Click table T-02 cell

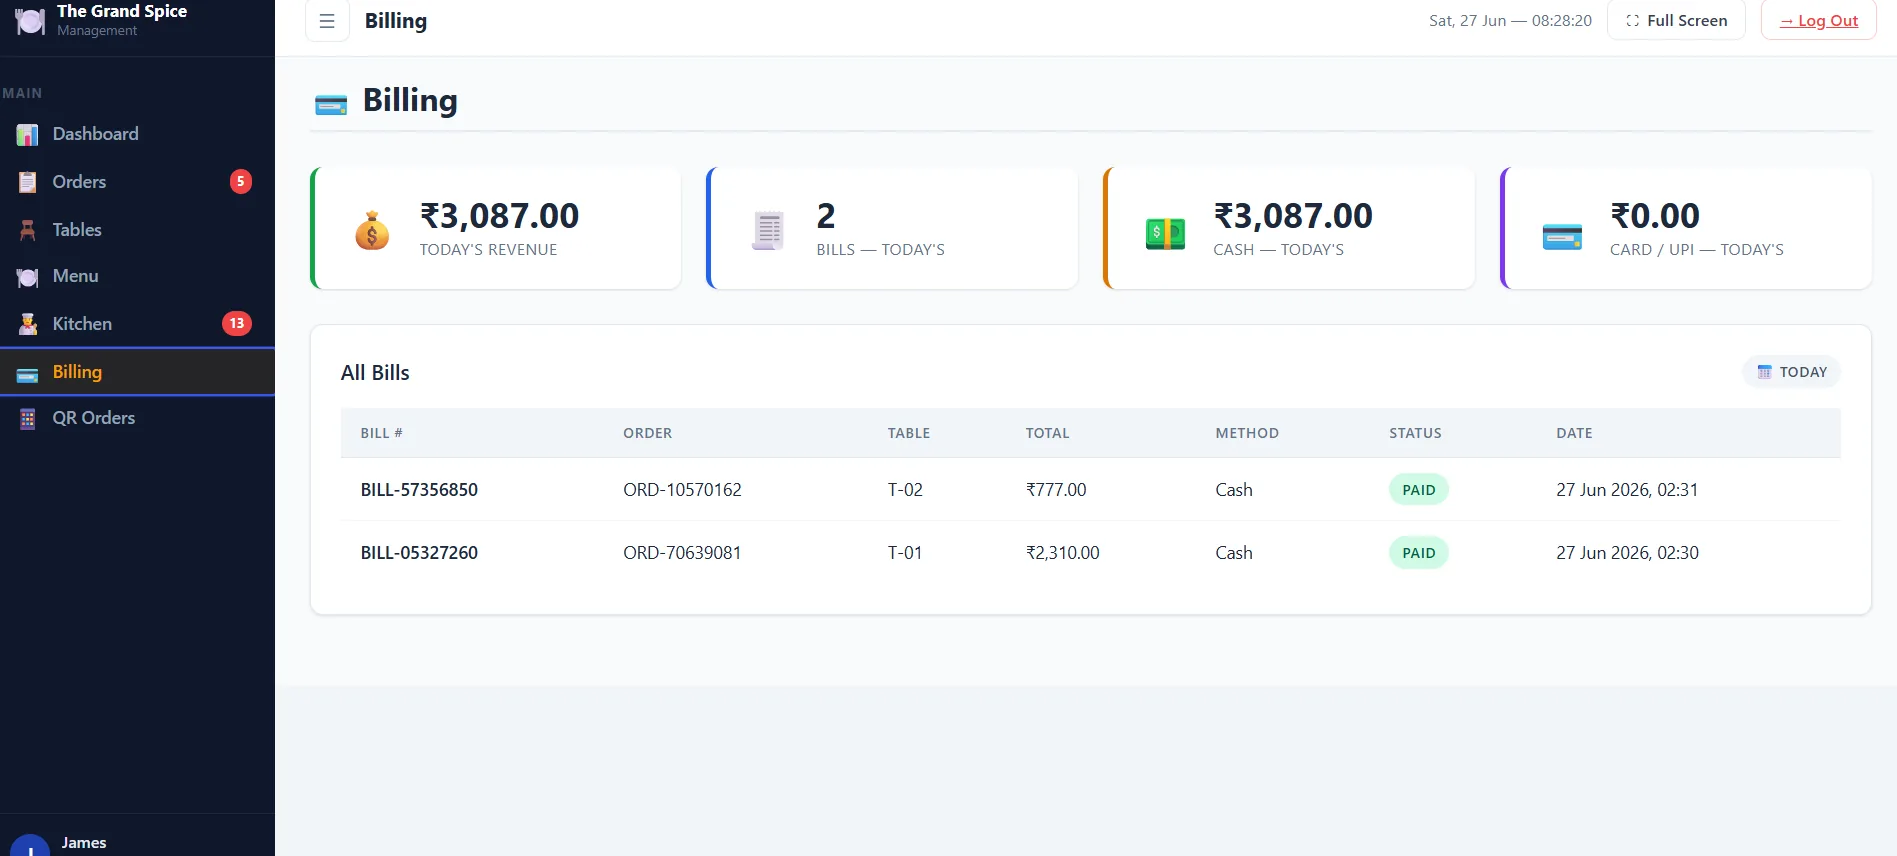(x=905, y=490)
